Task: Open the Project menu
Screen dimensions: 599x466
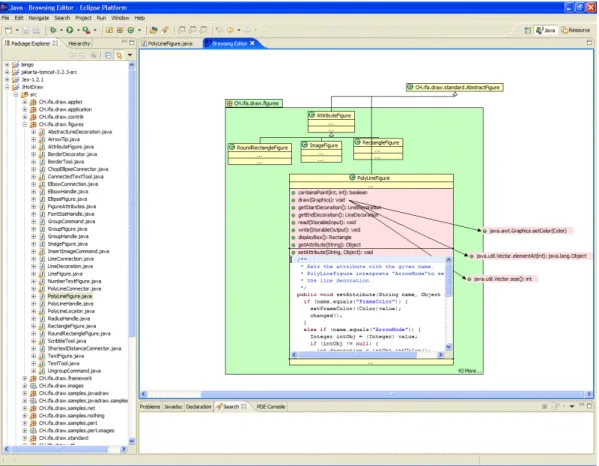Action: point(83,18)
